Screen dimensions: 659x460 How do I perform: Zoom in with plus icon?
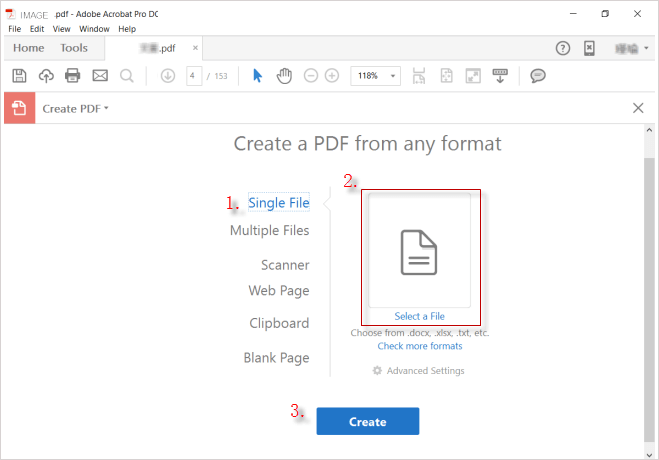(332, 76)
